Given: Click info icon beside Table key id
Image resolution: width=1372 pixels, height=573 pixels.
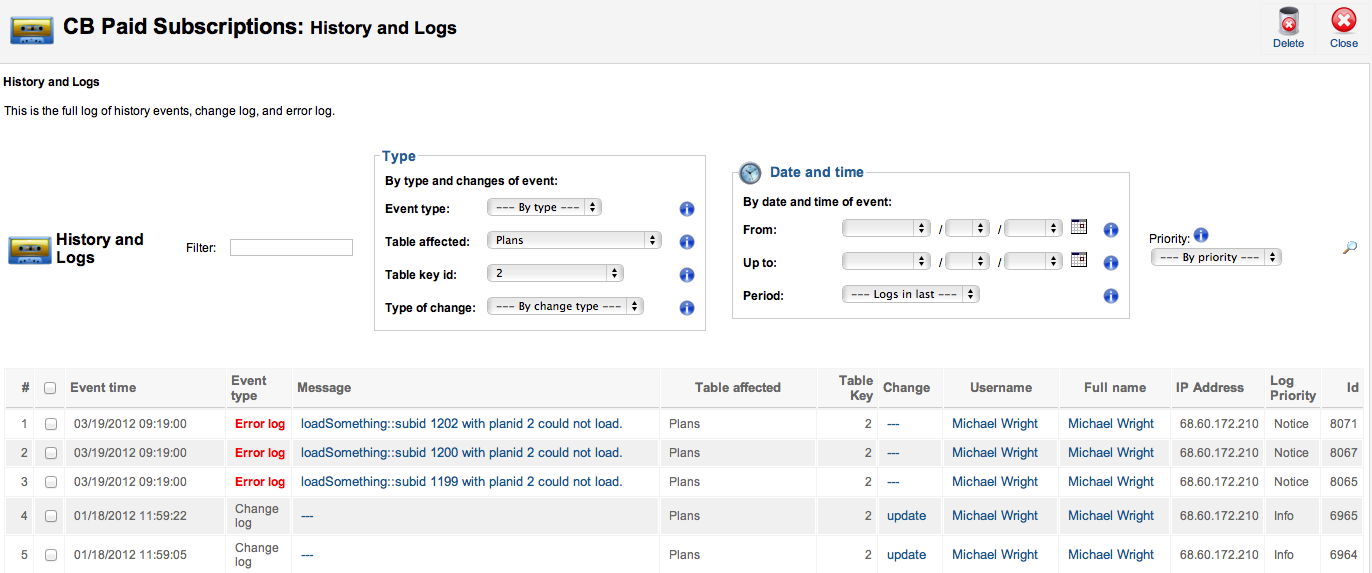Looking at the screenshot, I should (687, 275).
